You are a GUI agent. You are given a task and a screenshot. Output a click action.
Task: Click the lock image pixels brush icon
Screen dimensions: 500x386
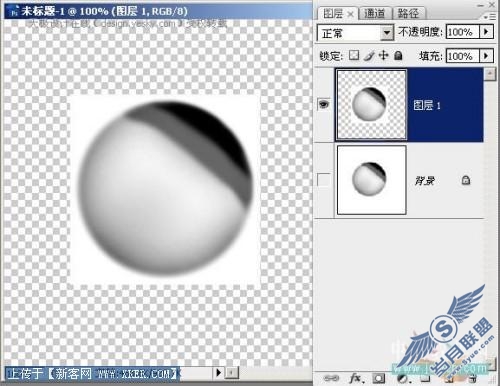tap(369, 55)
